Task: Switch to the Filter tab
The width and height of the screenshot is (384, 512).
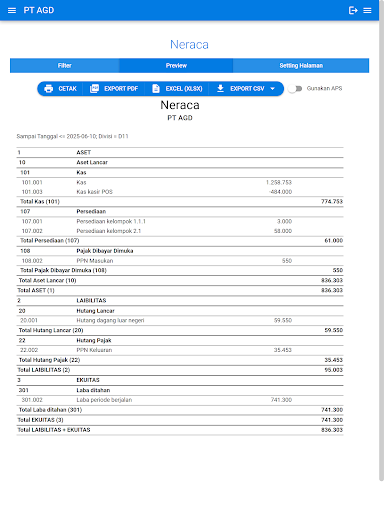Action: point(64,66)
